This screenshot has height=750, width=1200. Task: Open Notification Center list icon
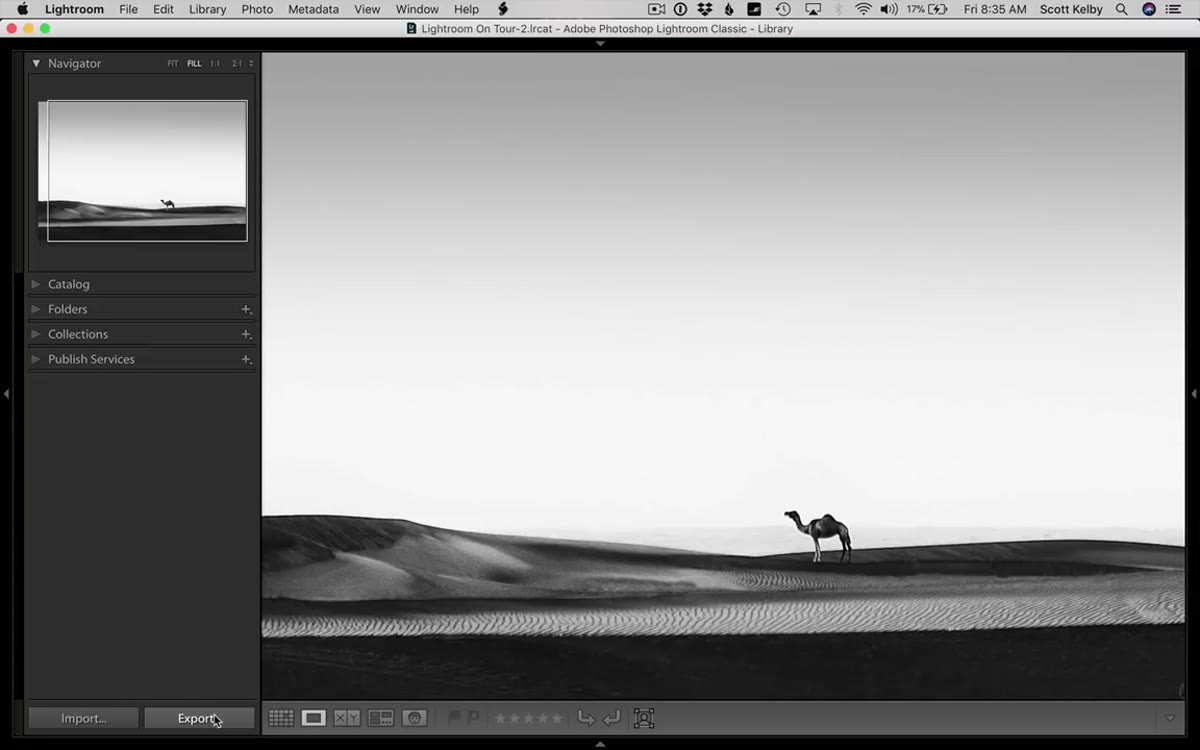point(1174,9)
